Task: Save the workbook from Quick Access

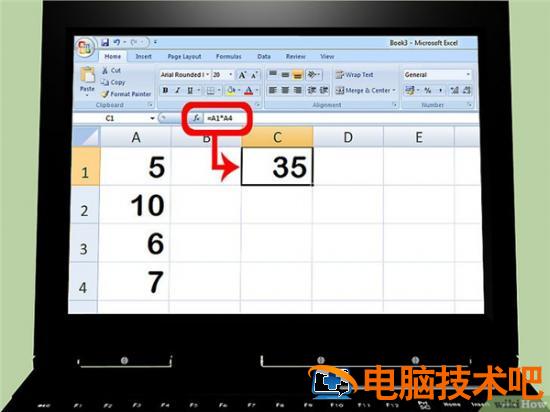Action: (x=105, y=42)
